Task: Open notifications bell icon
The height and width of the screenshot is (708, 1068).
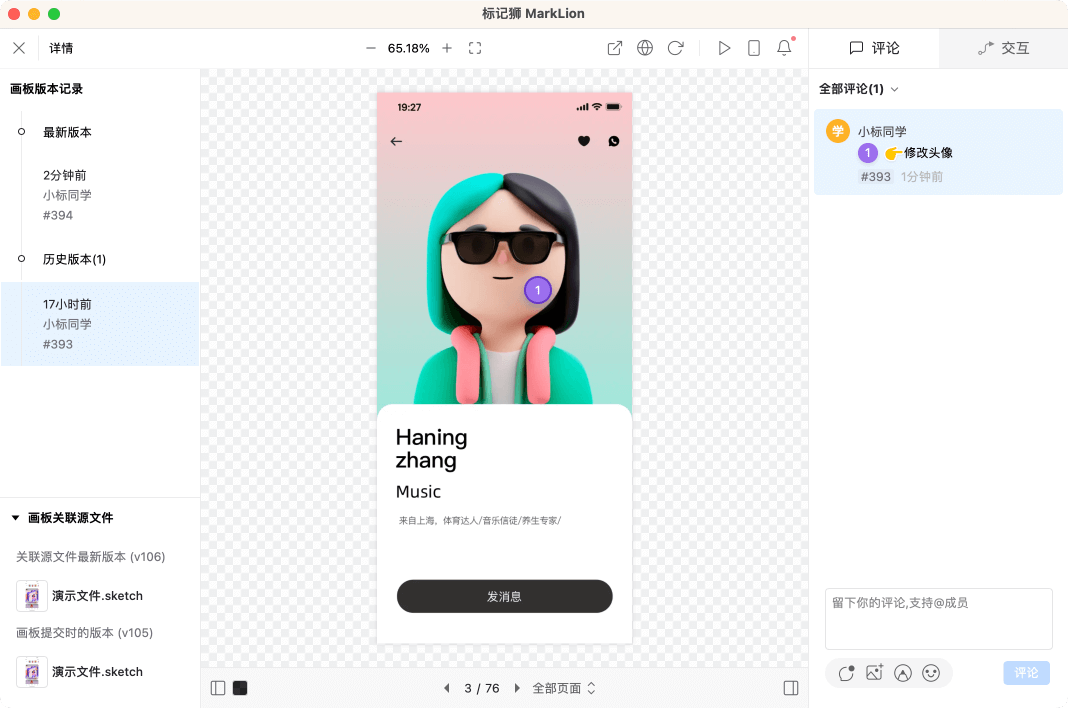Action: [x=784, y=48]
